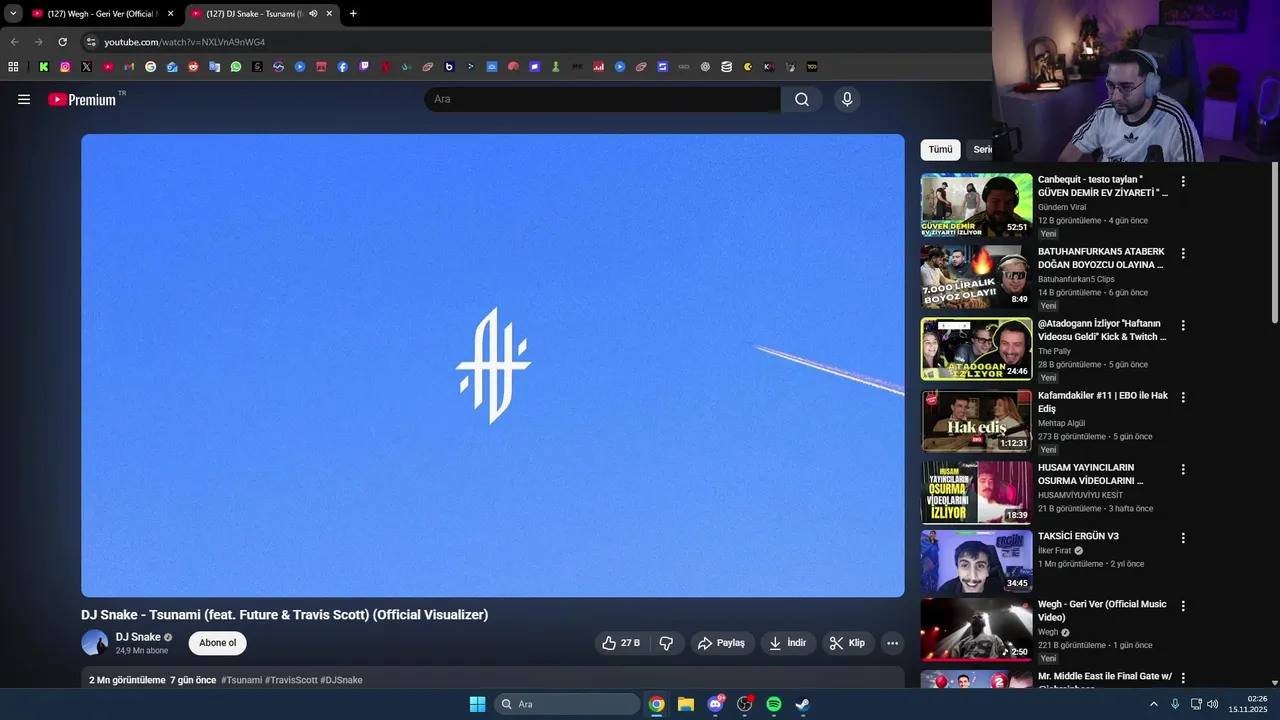Open the WhatsApp bookmark
The width and height of the screenshot is (1280, 720).
pyautogui.click(x=236, y=67)
